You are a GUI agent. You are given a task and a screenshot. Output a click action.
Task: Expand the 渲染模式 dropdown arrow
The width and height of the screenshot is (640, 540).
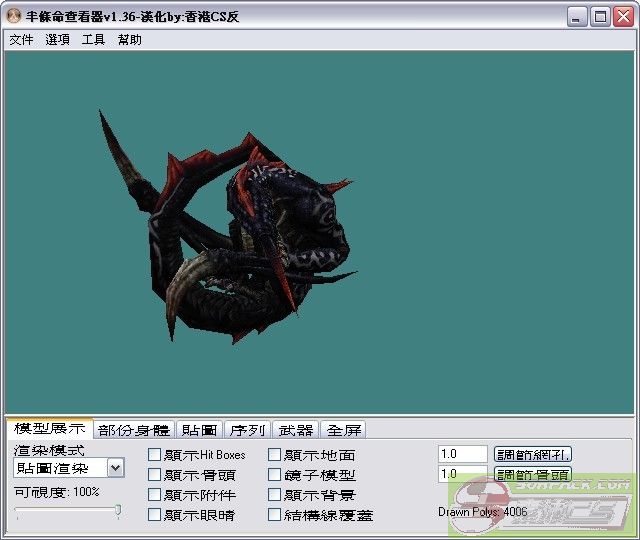click(116, 468)
